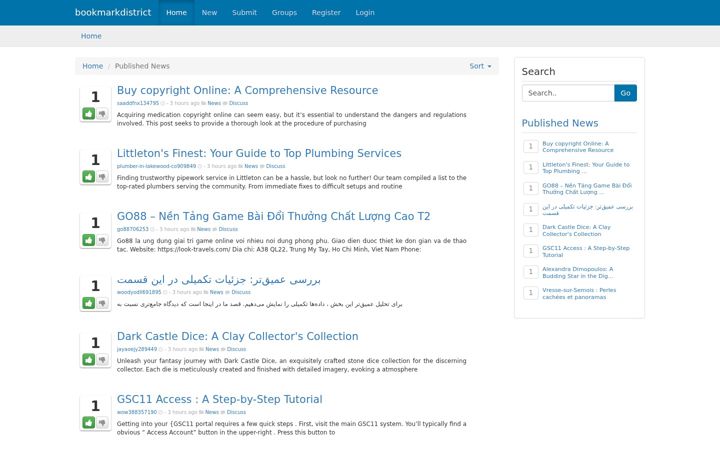Open user profile saaddhx134795
This screenshot has width=720, height=450.
coord(138,103)
